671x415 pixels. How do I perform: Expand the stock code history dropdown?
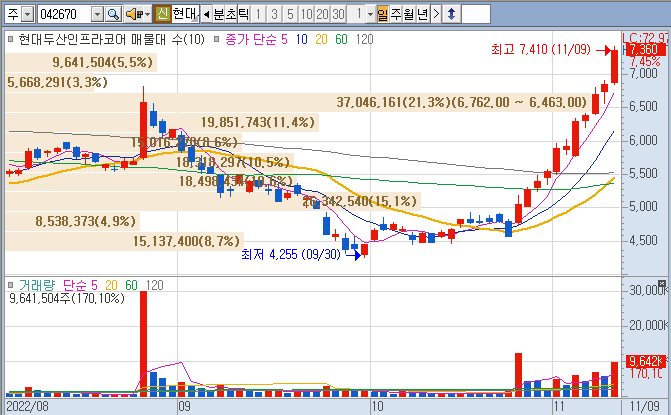coord(98,15)
